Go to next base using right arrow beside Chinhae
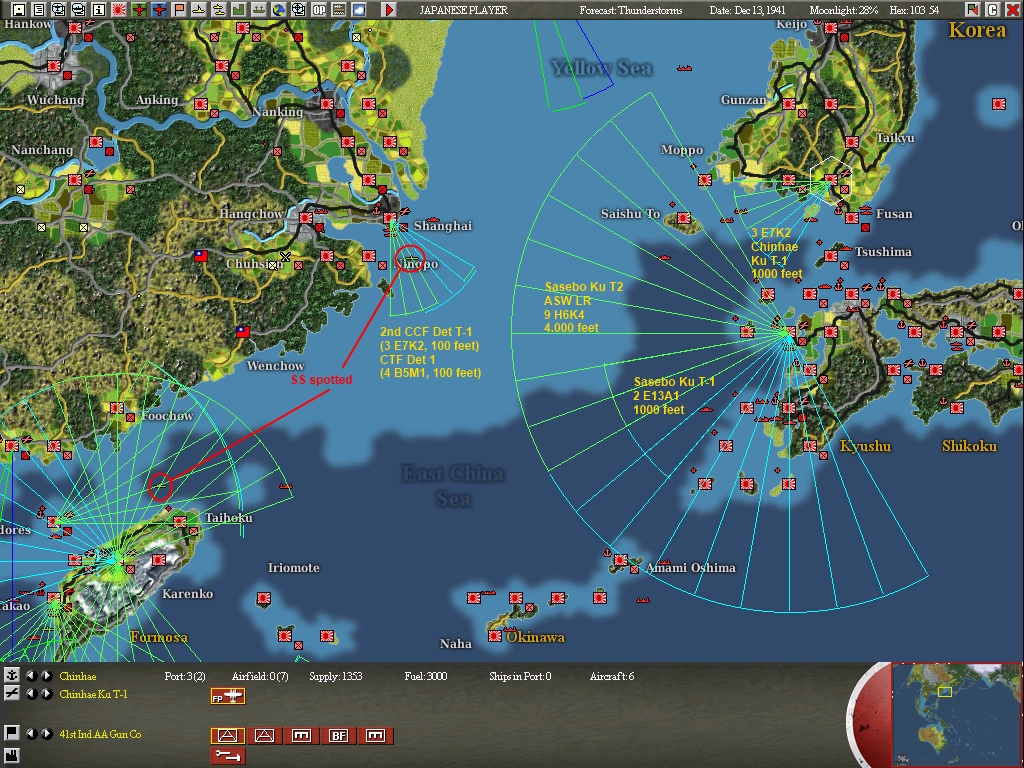 pyautogui.click(x=46, y=676)
